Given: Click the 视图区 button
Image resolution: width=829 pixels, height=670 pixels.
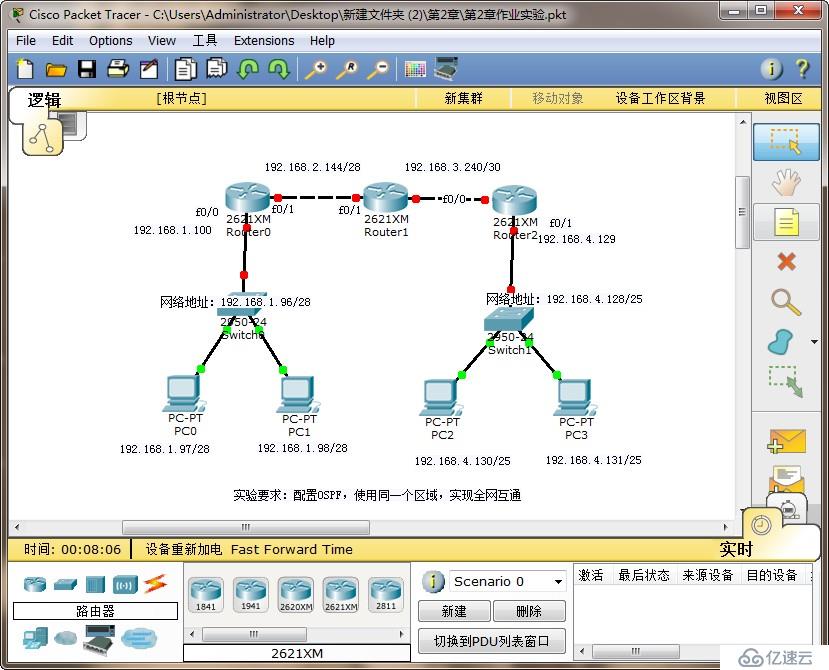Looking at the screenshot, I should coord(783,98).
